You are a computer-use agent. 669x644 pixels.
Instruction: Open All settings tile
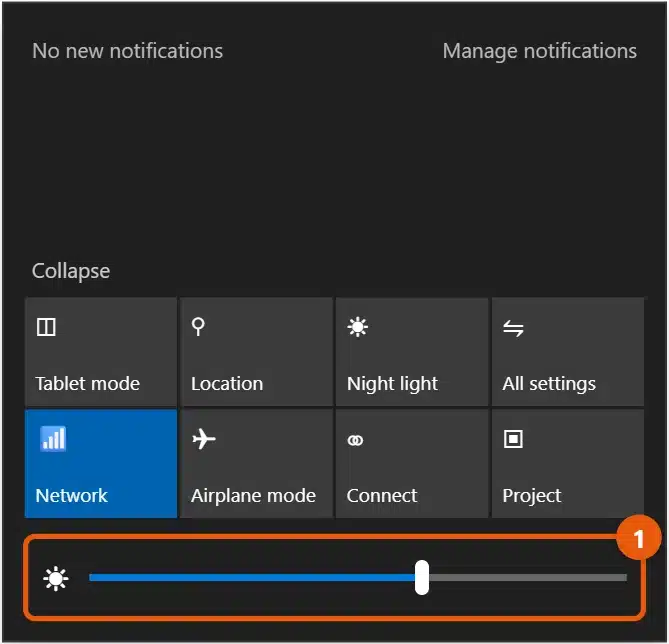(568, 352)
